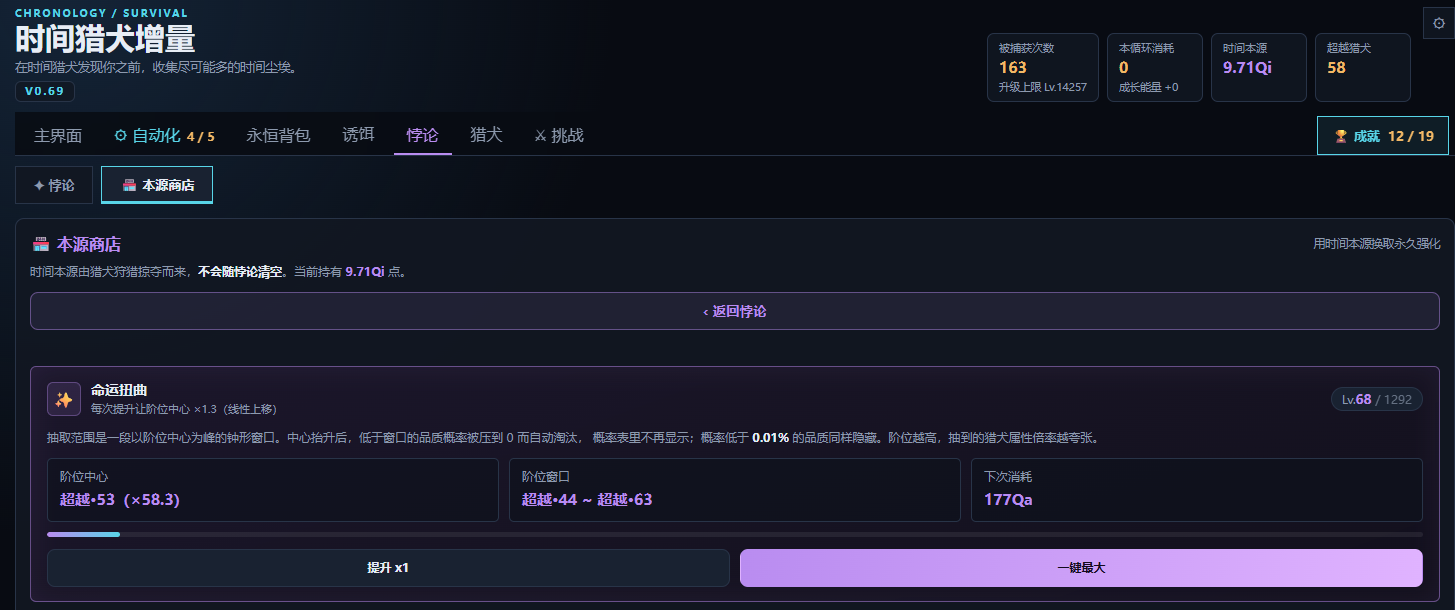Switch to the 主界面 tab
This screenshot has height=610, width=1455.
click(58, 135)
